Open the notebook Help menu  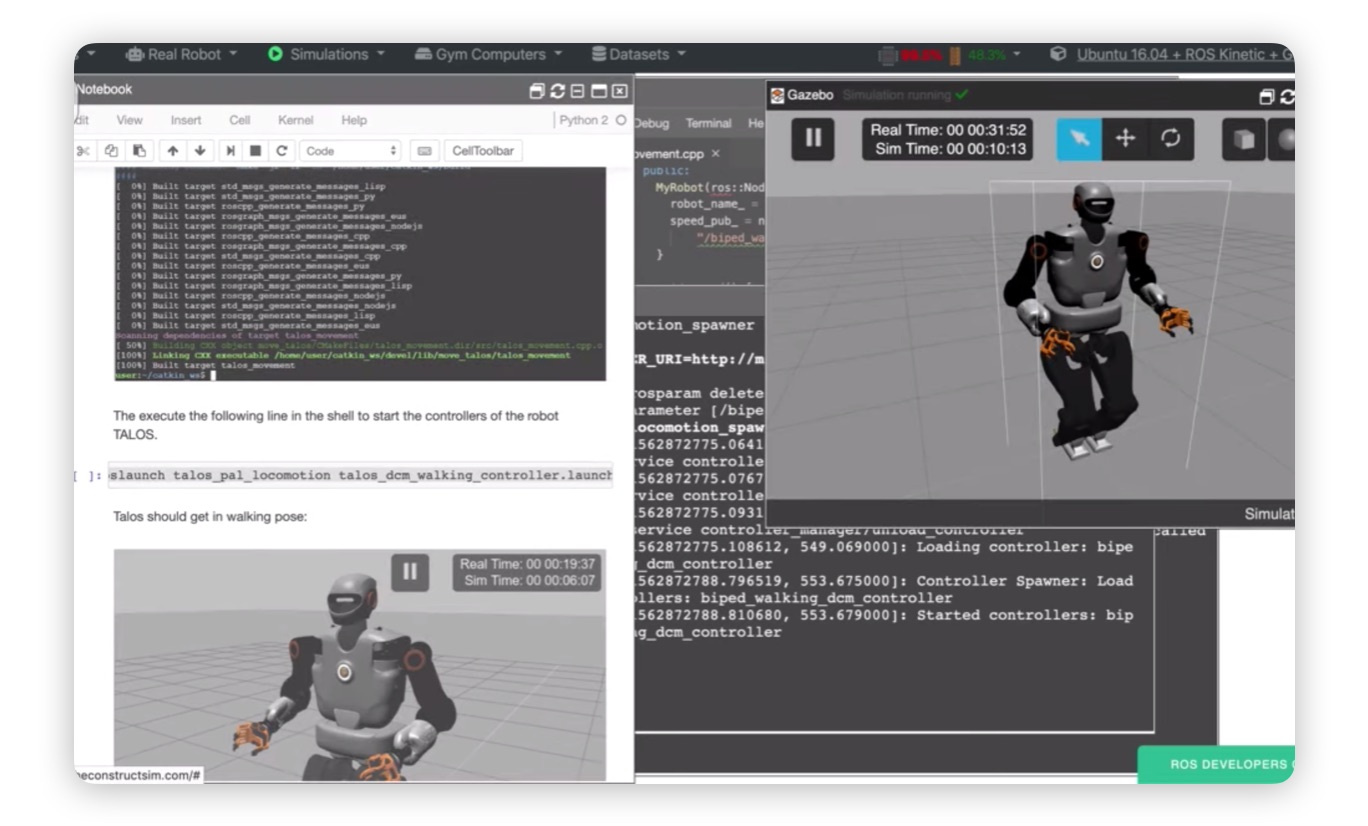pyautogui.click(x=354, y=120)
